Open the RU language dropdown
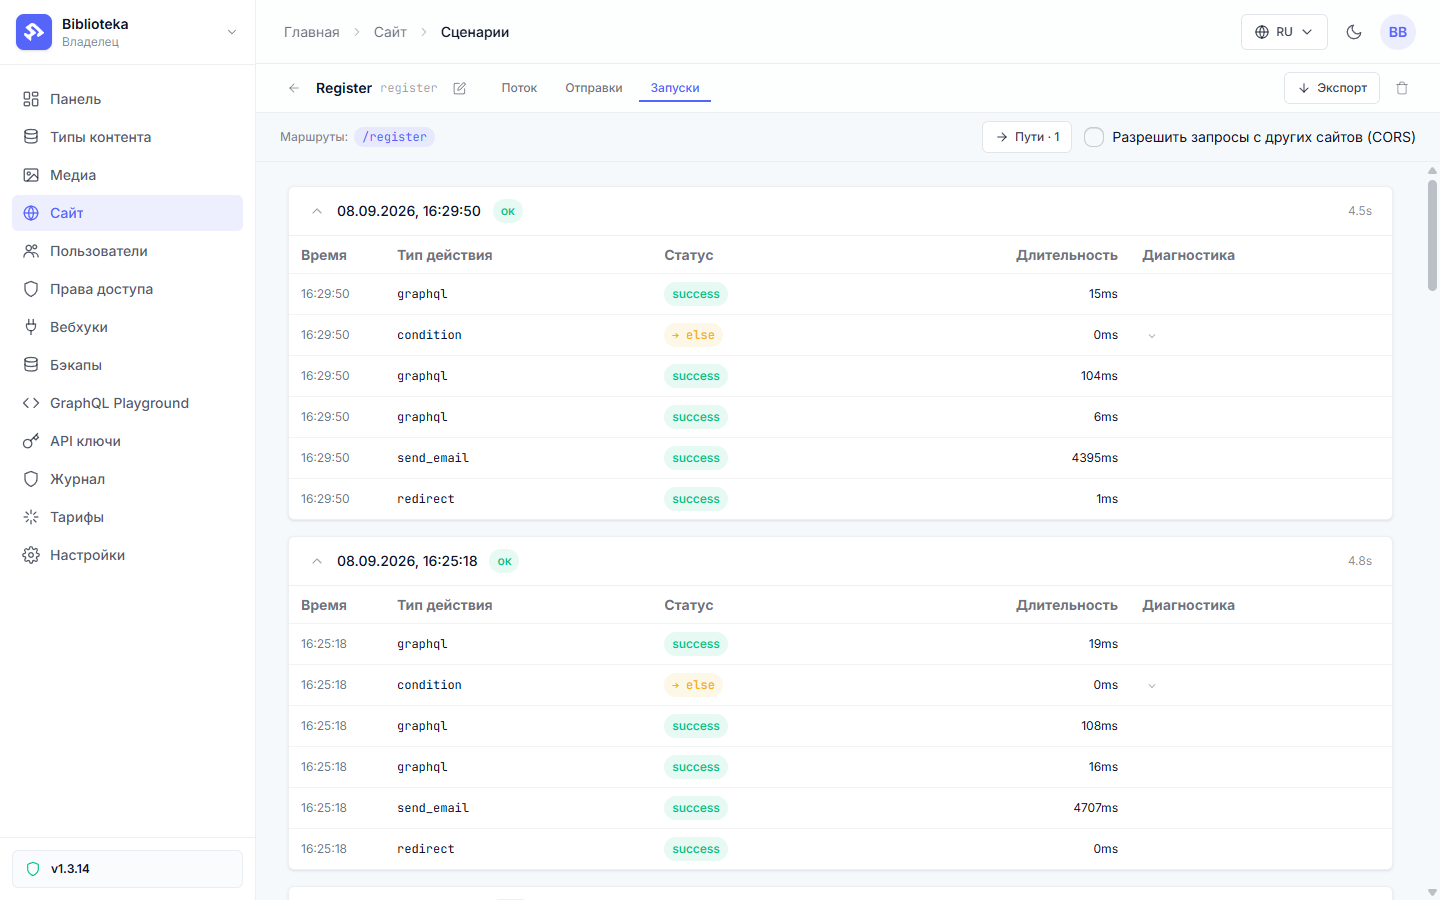 pos(1284,32)
